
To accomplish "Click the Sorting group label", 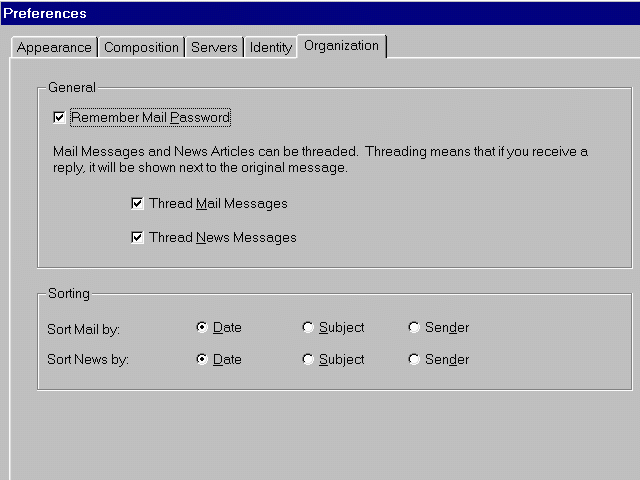I will point(69,294).
